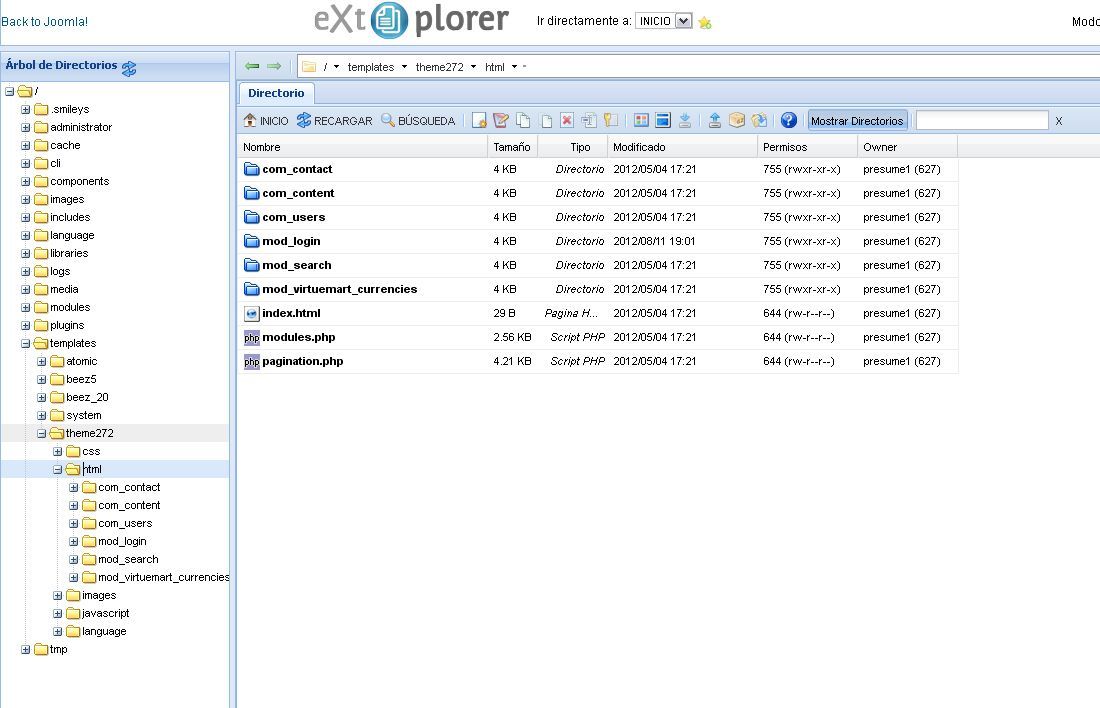The image size is (1100, 708).
Task: Click the green forward arrow
Action: 274,66
